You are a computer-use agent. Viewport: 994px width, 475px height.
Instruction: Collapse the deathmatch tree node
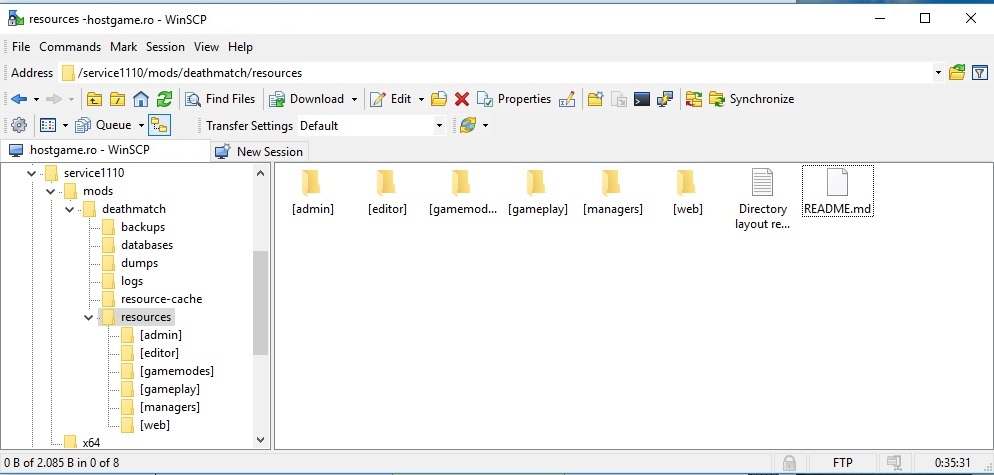click(x=70, y=209)
